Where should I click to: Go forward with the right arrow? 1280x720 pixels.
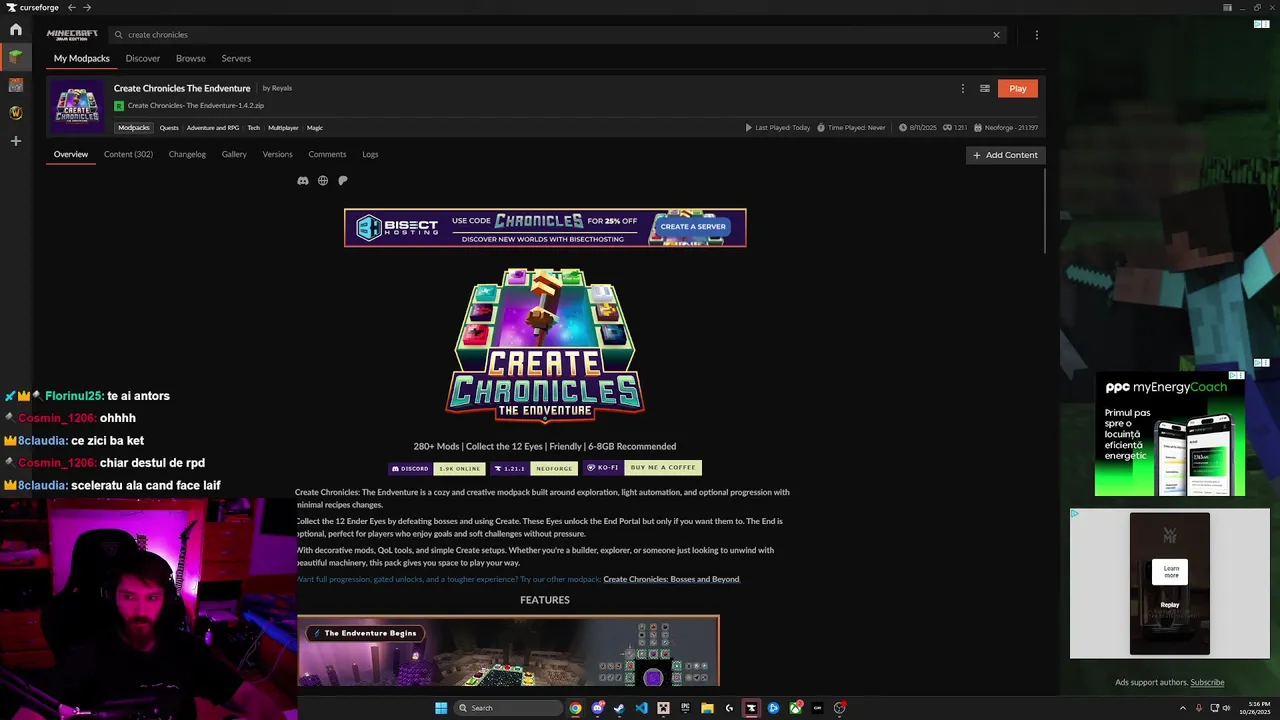point(87,7)
